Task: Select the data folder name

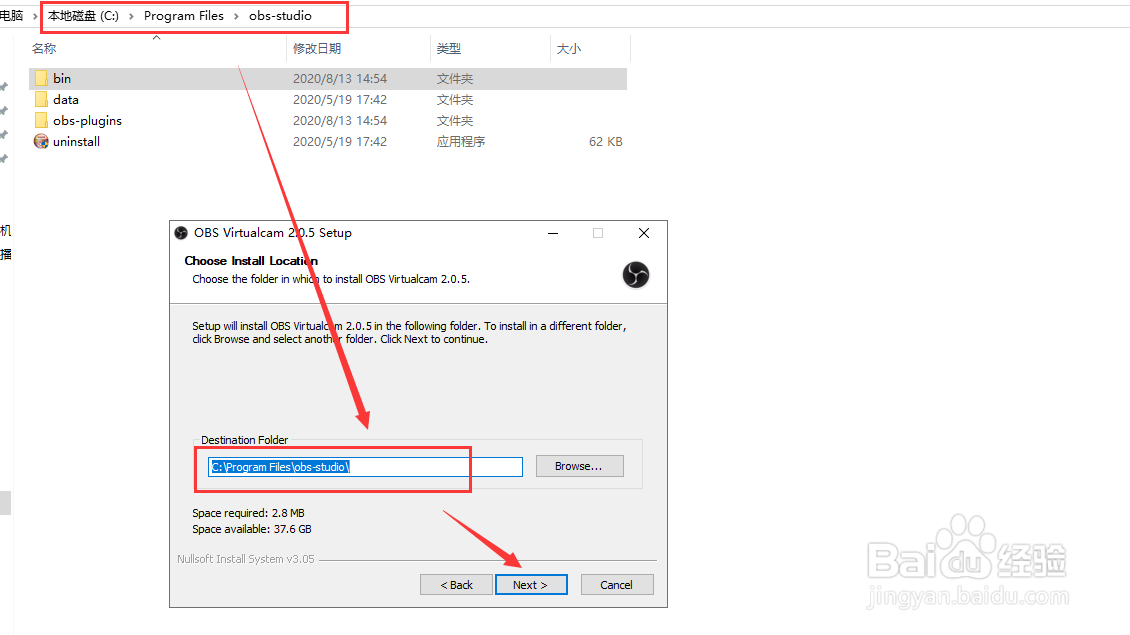Action: click(x=66, y=99)
